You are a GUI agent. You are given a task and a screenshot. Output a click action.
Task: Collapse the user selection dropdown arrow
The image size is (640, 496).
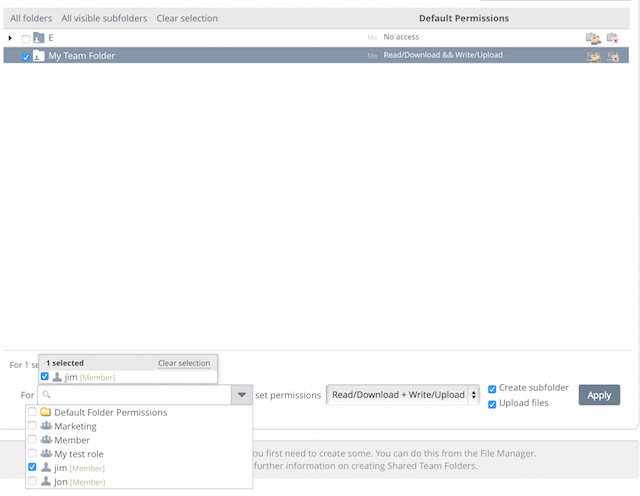(x=242, y=396)
